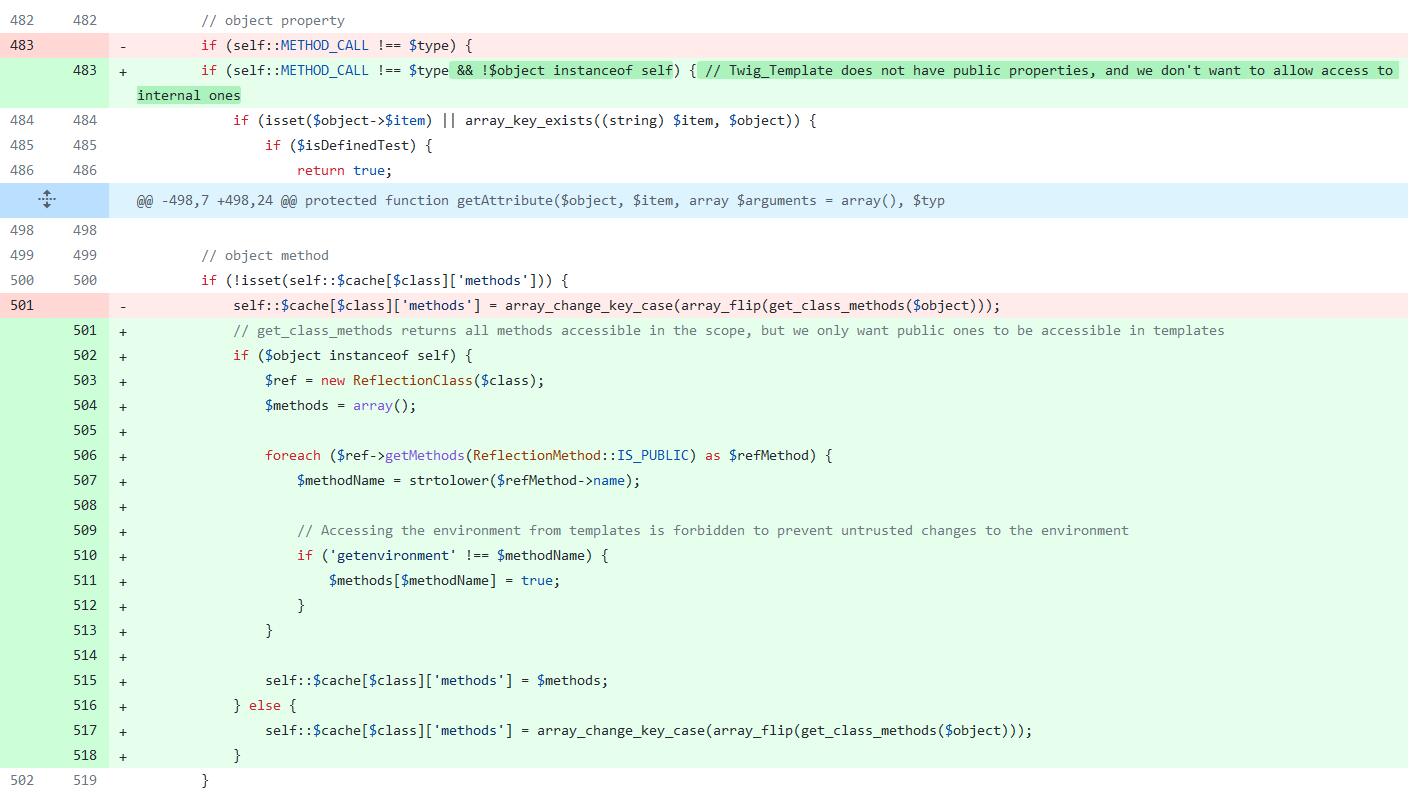Click the hunk header for getAttribute function
This screenshot has width=1408, height=792.
(540, 200)
